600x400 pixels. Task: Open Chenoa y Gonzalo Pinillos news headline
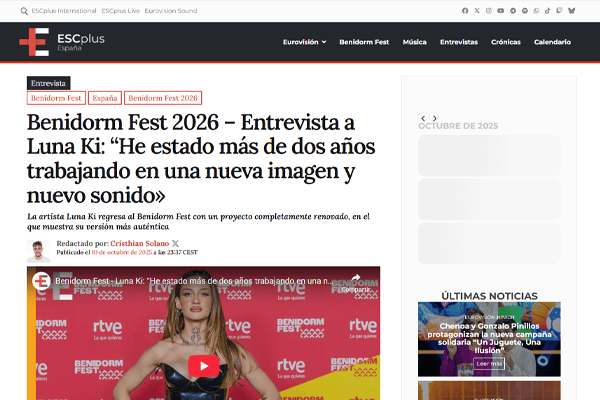point(489,338)
